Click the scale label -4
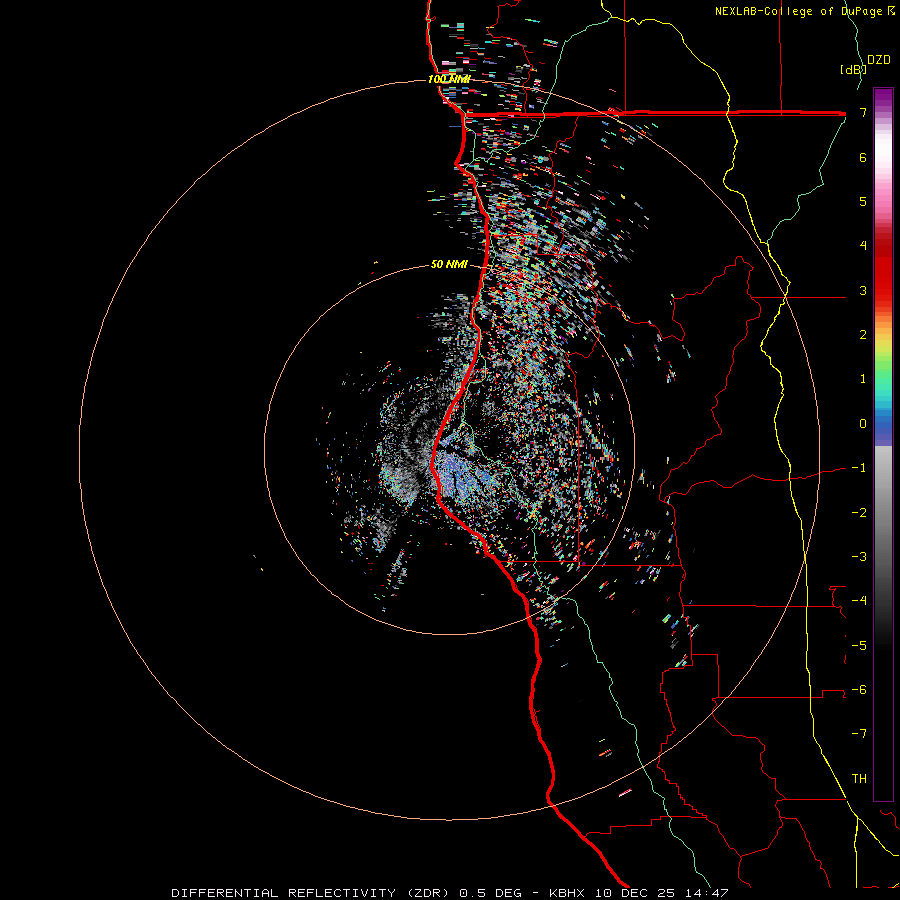900x900 pixels. [859, 600]
